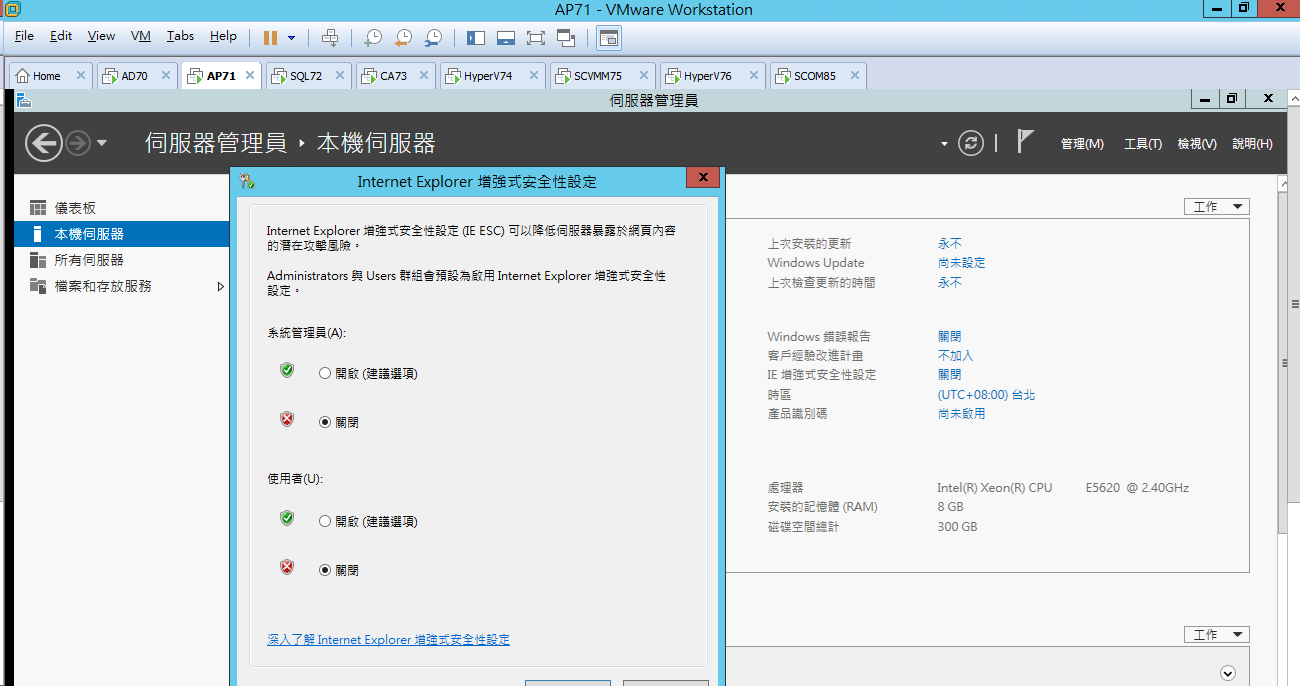Open the VM menu
Screen dimensions: 1300x686
(x=141, y=36)
